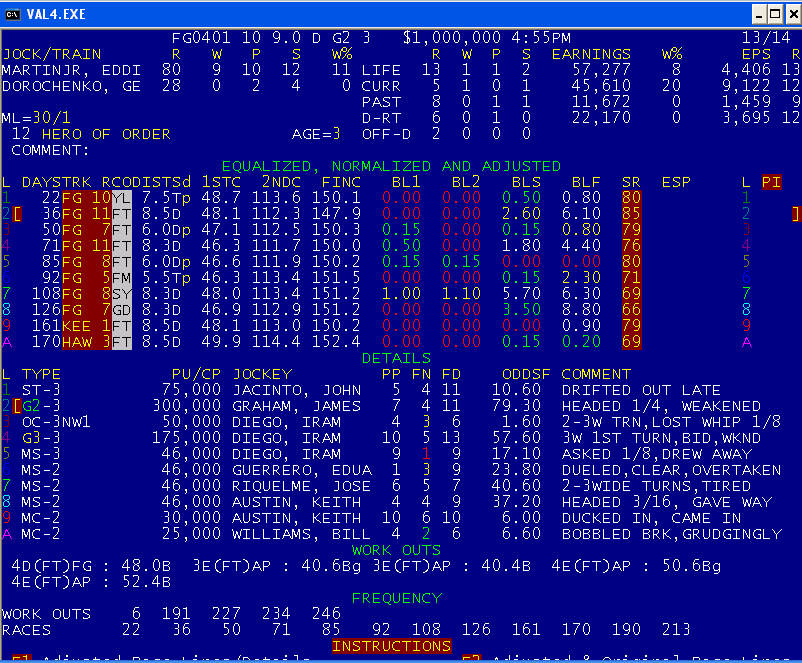Click comment DRIFTED OUT LATE
802x663 pixels.
pyautogui.click(x=641, y=390)
